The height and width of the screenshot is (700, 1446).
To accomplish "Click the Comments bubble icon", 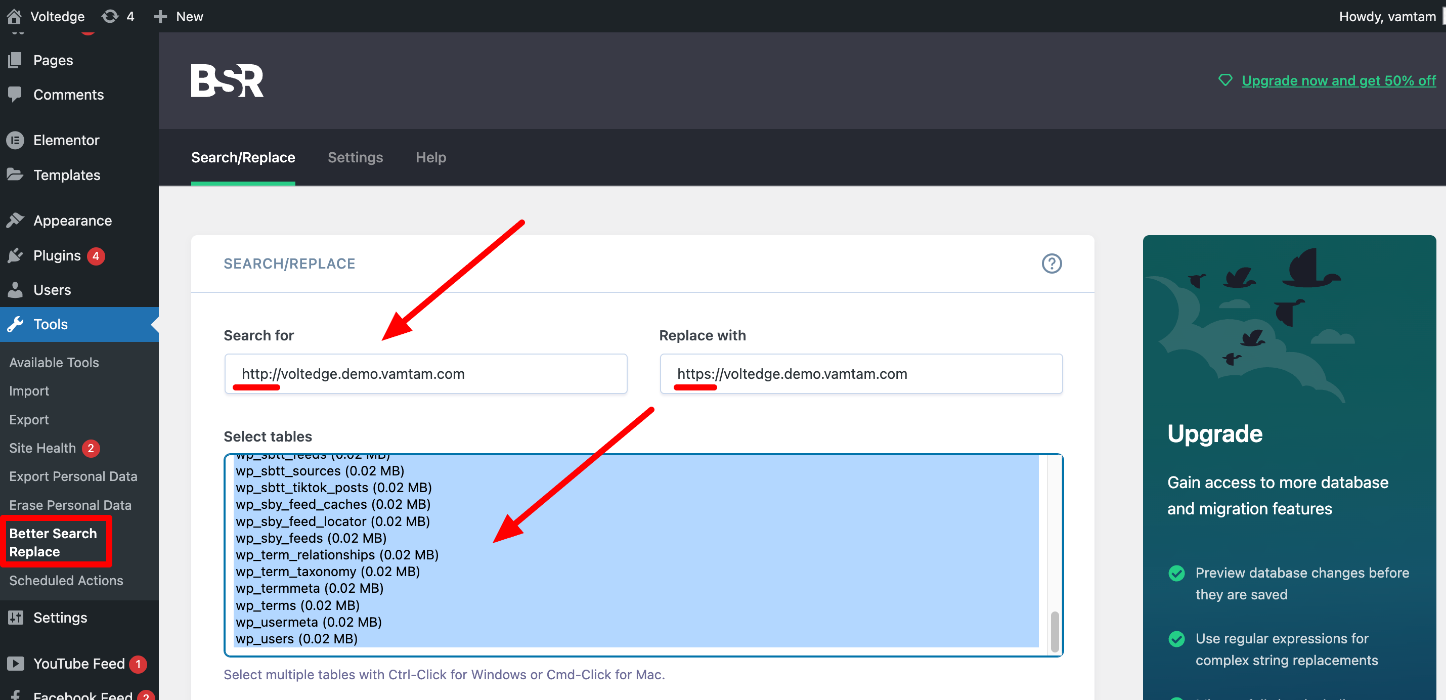I will tap(15, 95).
